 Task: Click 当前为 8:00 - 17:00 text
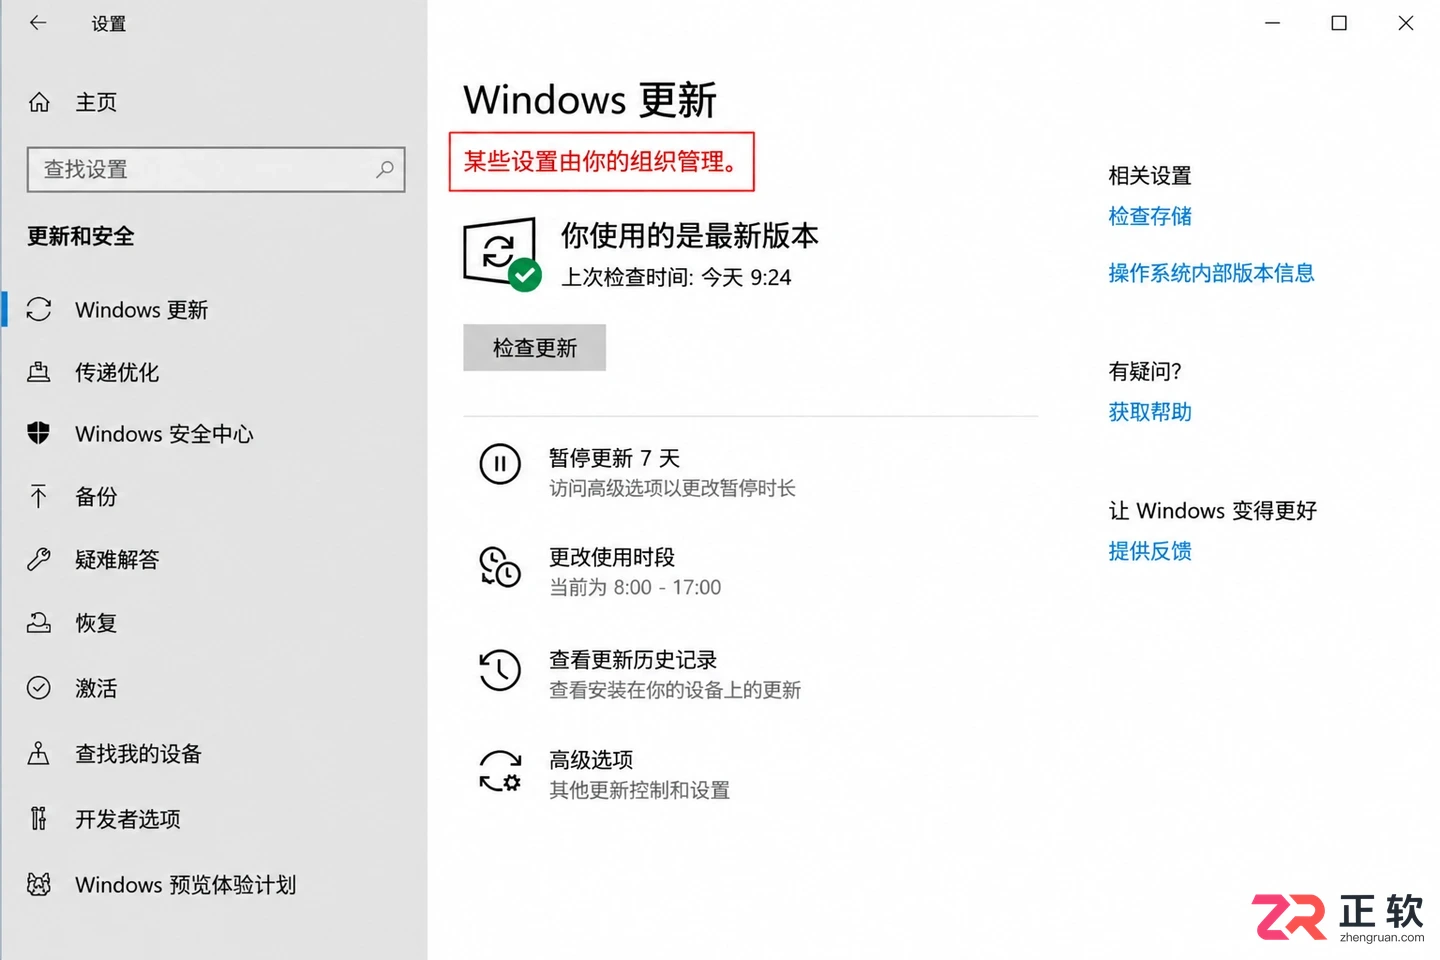pos(635,587)
